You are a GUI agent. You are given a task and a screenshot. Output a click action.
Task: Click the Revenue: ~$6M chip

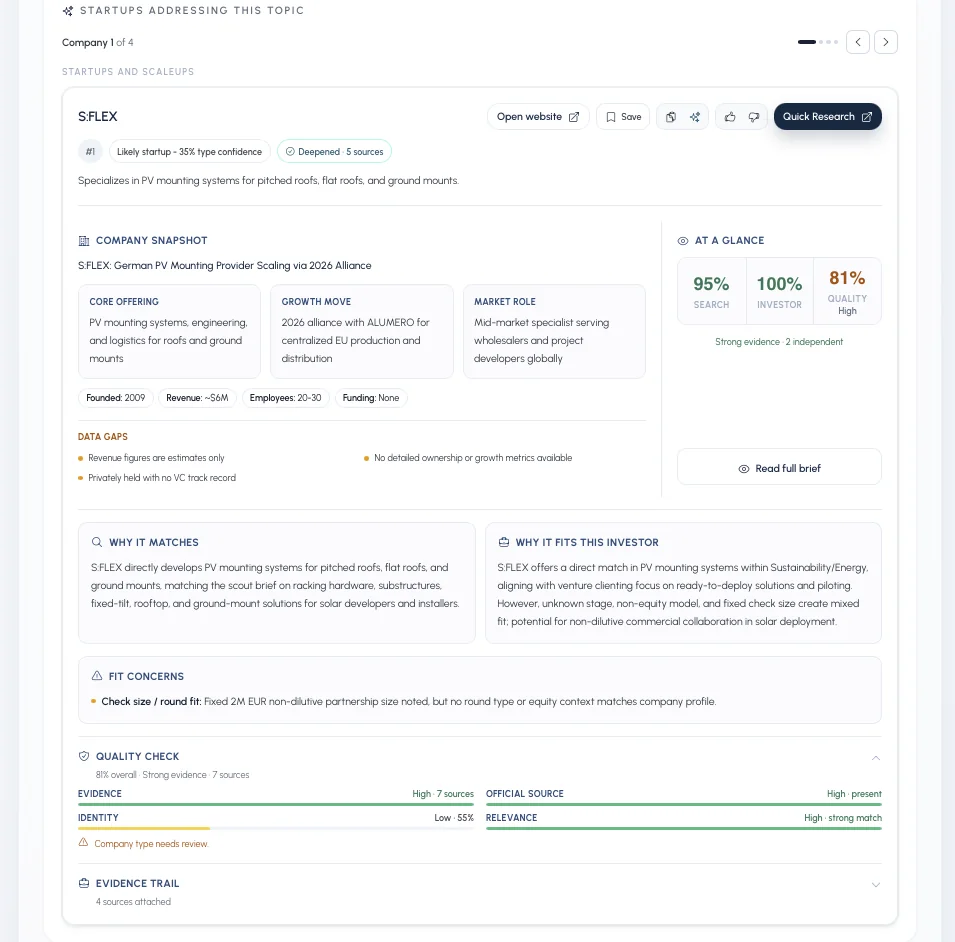[x=197, y=398]
